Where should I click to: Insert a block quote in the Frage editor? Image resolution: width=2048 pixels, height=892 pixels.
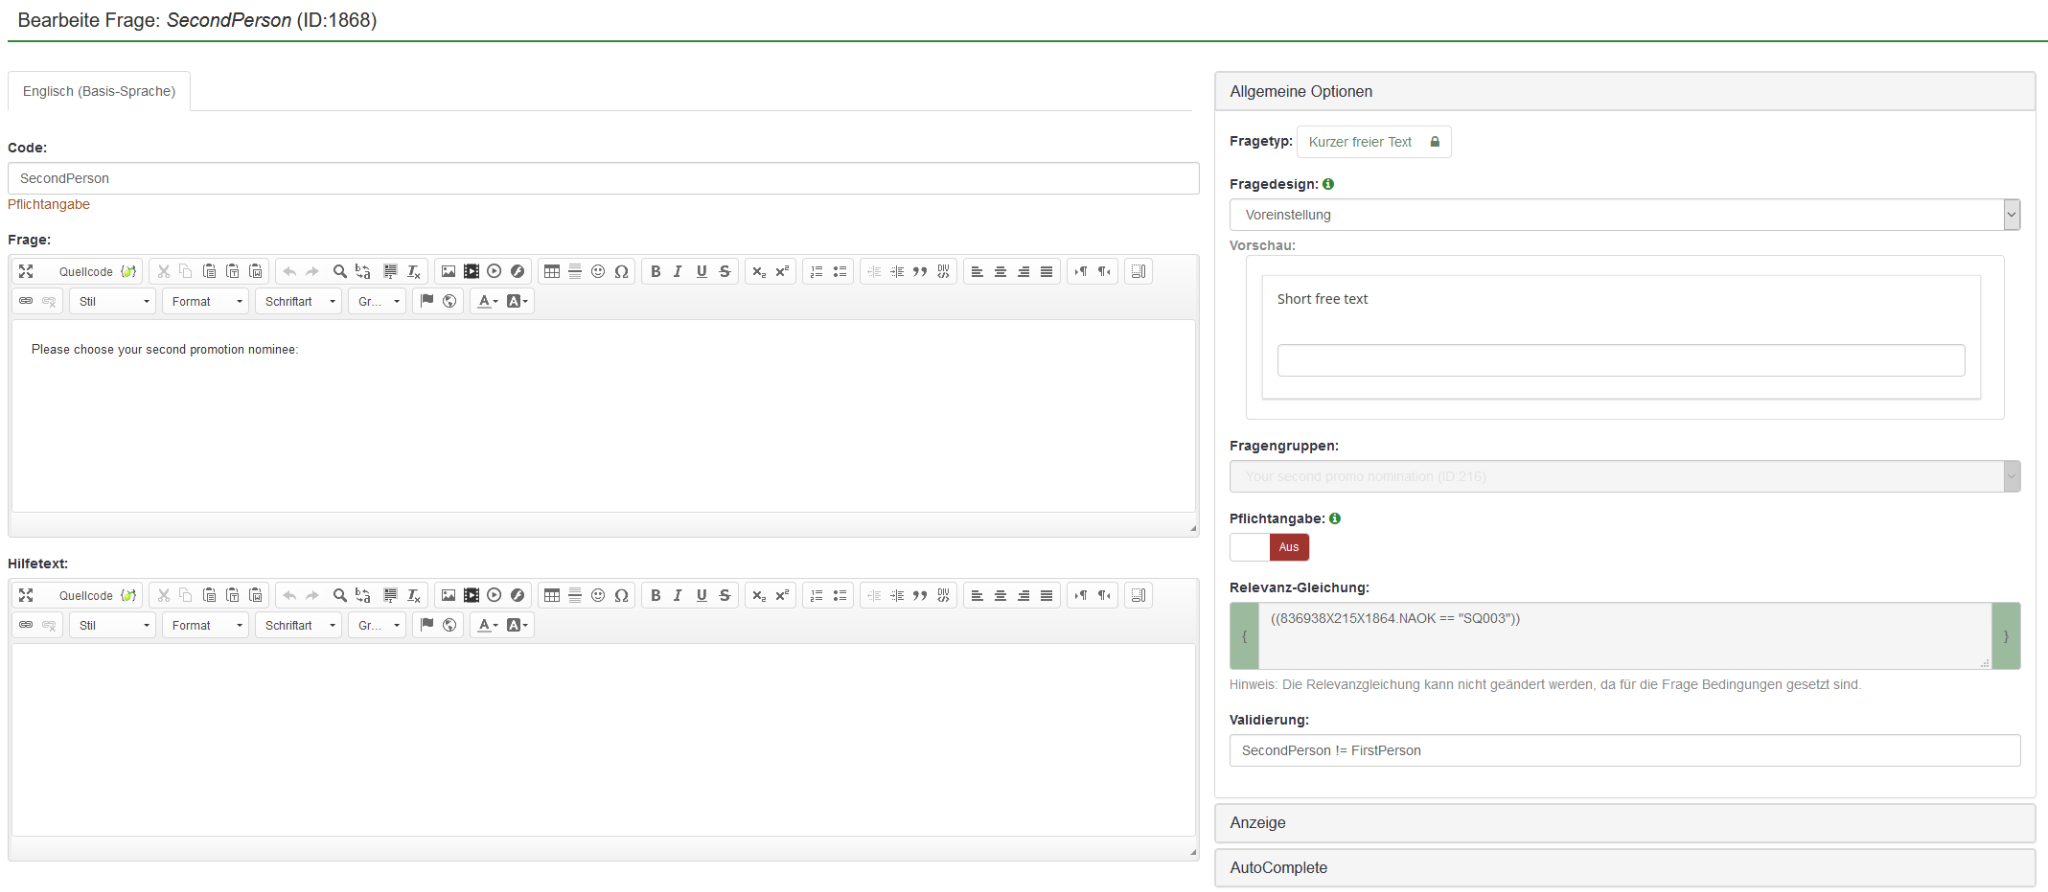pyautogui.click(x=920, y=271)
